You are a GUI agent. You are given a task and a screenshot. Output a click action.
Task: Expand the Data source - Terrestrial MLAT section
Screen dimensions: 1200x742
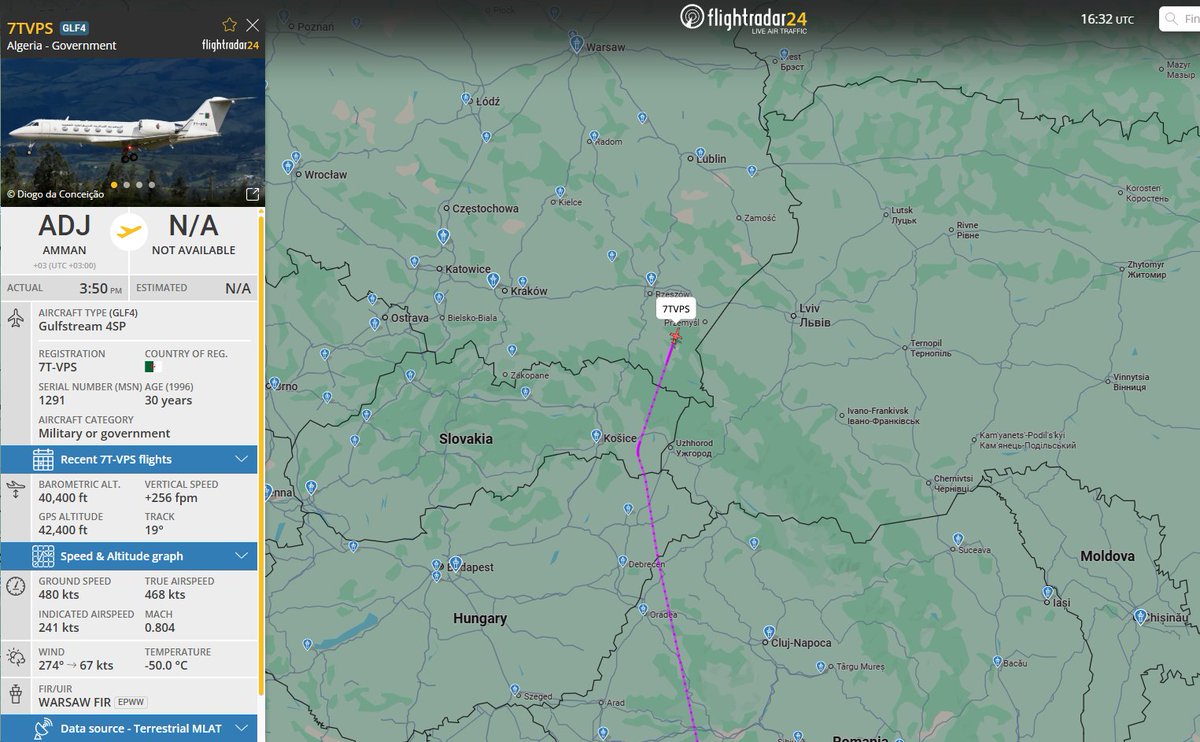tap(129, 728)
